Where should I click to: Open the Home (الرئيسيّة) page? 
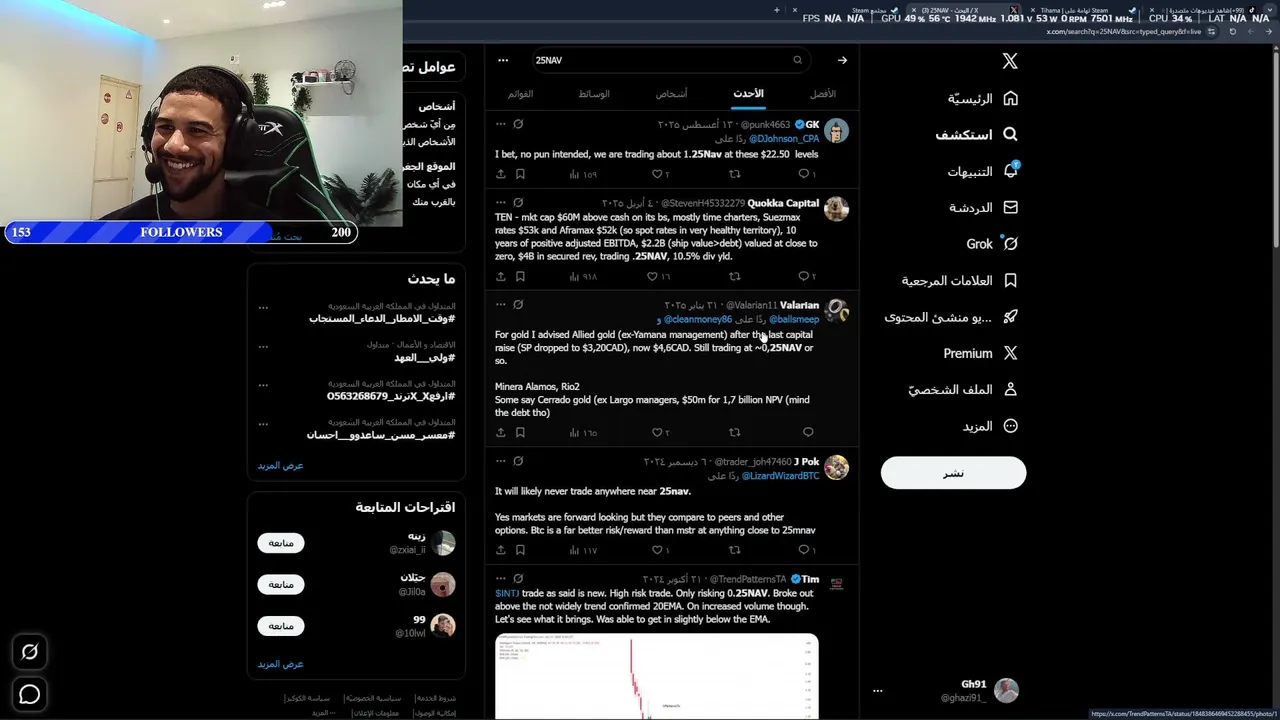(x=983, y=98)
